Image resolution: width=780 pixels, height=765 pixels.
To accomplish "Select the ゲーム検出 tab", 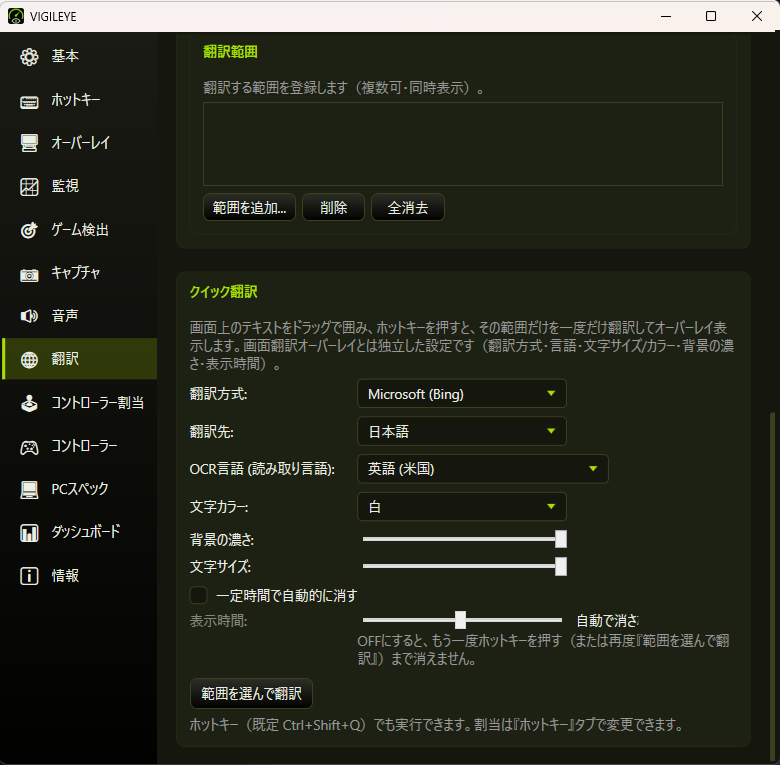I will (x=80, y=229).
